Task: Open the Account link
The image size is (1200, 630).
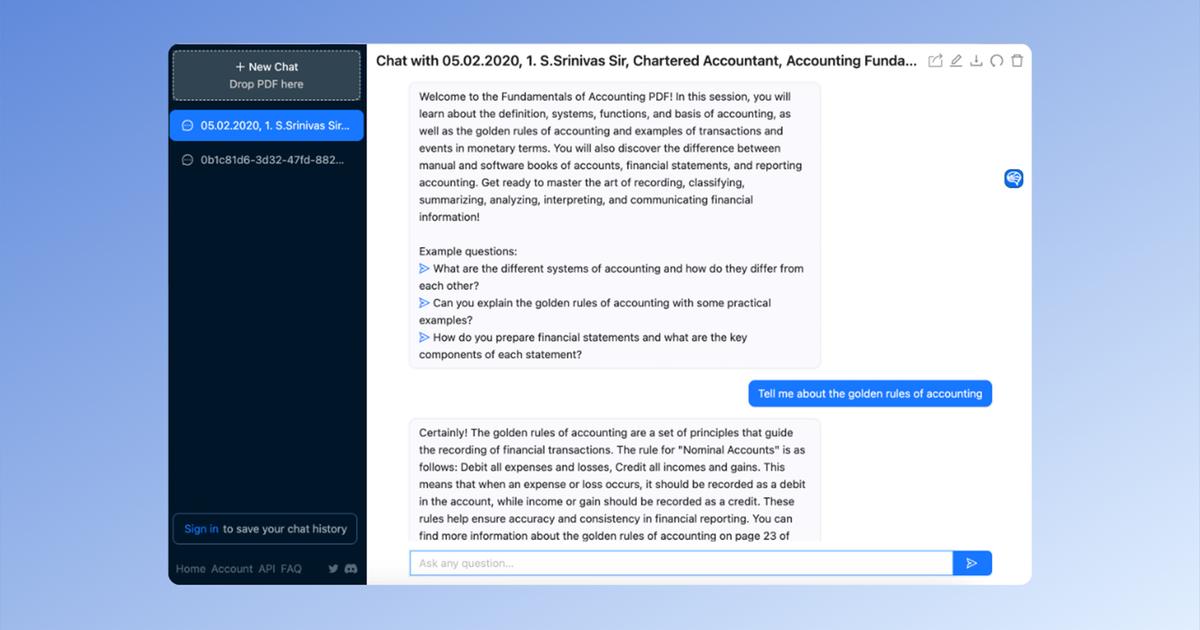Action: pos(232,569)
